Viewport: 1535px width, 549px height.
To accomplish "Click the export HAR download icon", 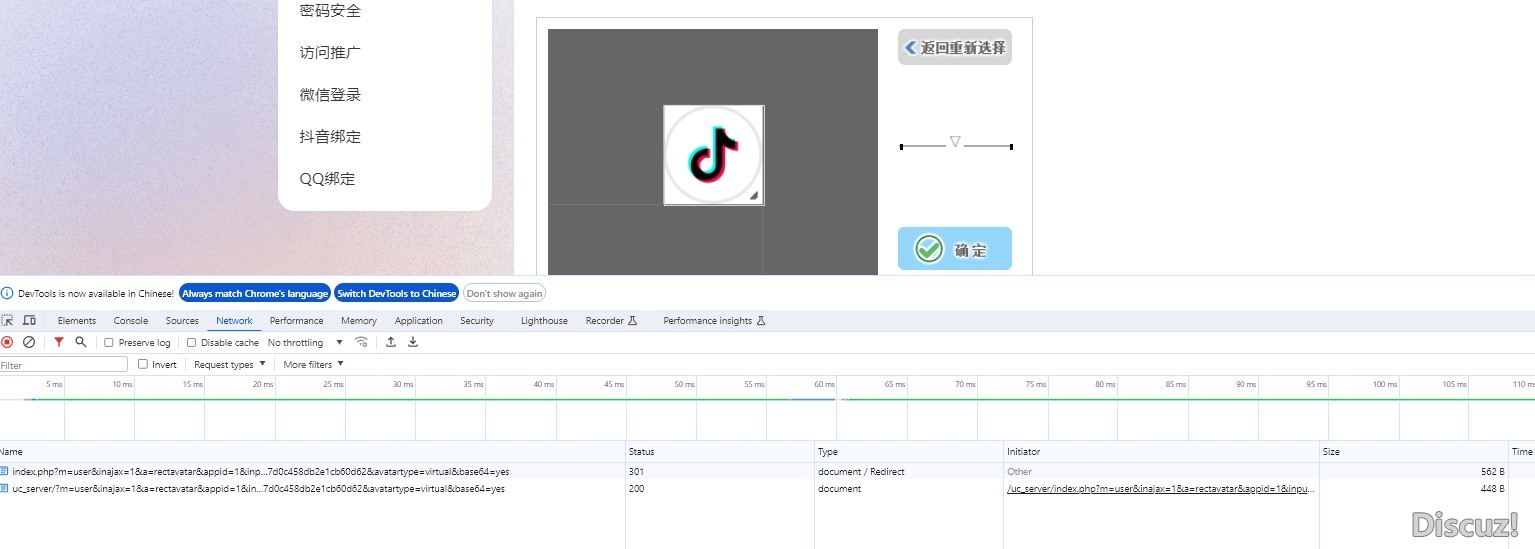I will click(x=413, y=342).
